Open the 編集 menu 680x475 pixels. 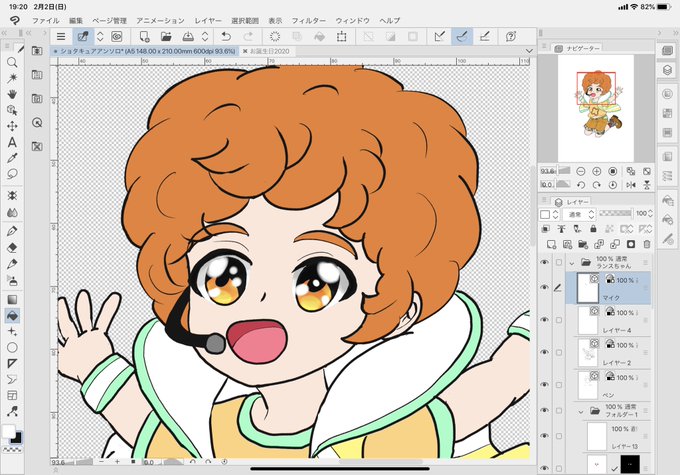(x=76, y=20)
